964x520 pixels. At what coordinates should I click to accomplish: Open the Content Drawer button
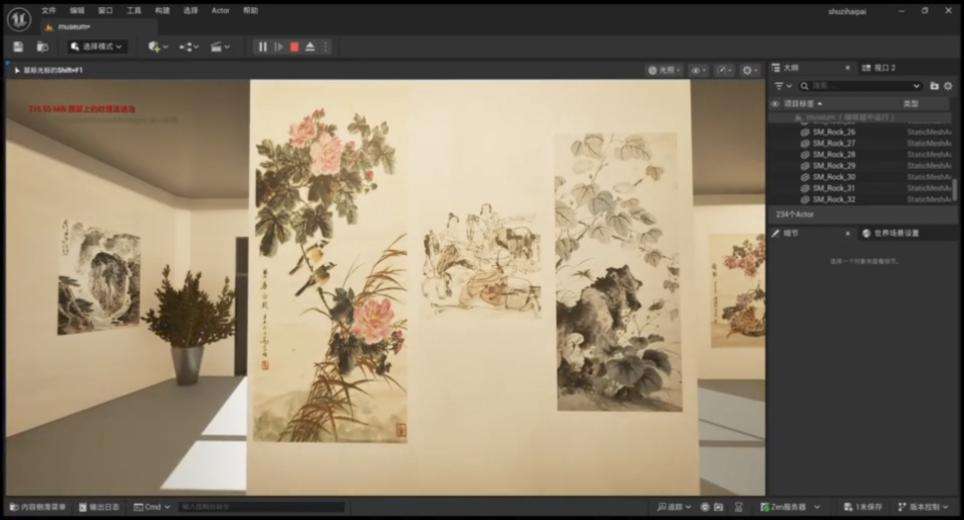click(37, 507)
